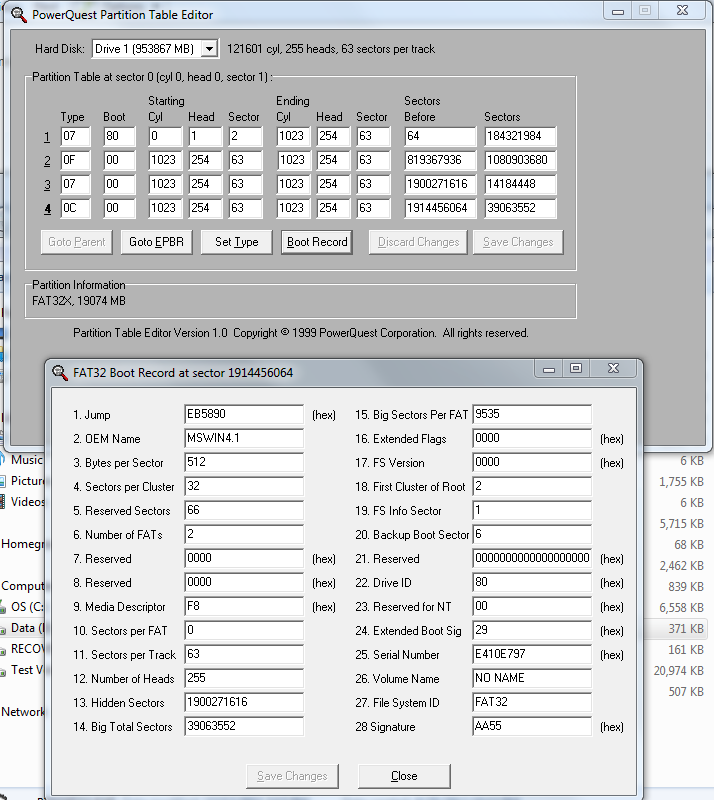This screenshot has height=800, width=714.
Task: Click the Serial Number field
Action: point(531,655)
